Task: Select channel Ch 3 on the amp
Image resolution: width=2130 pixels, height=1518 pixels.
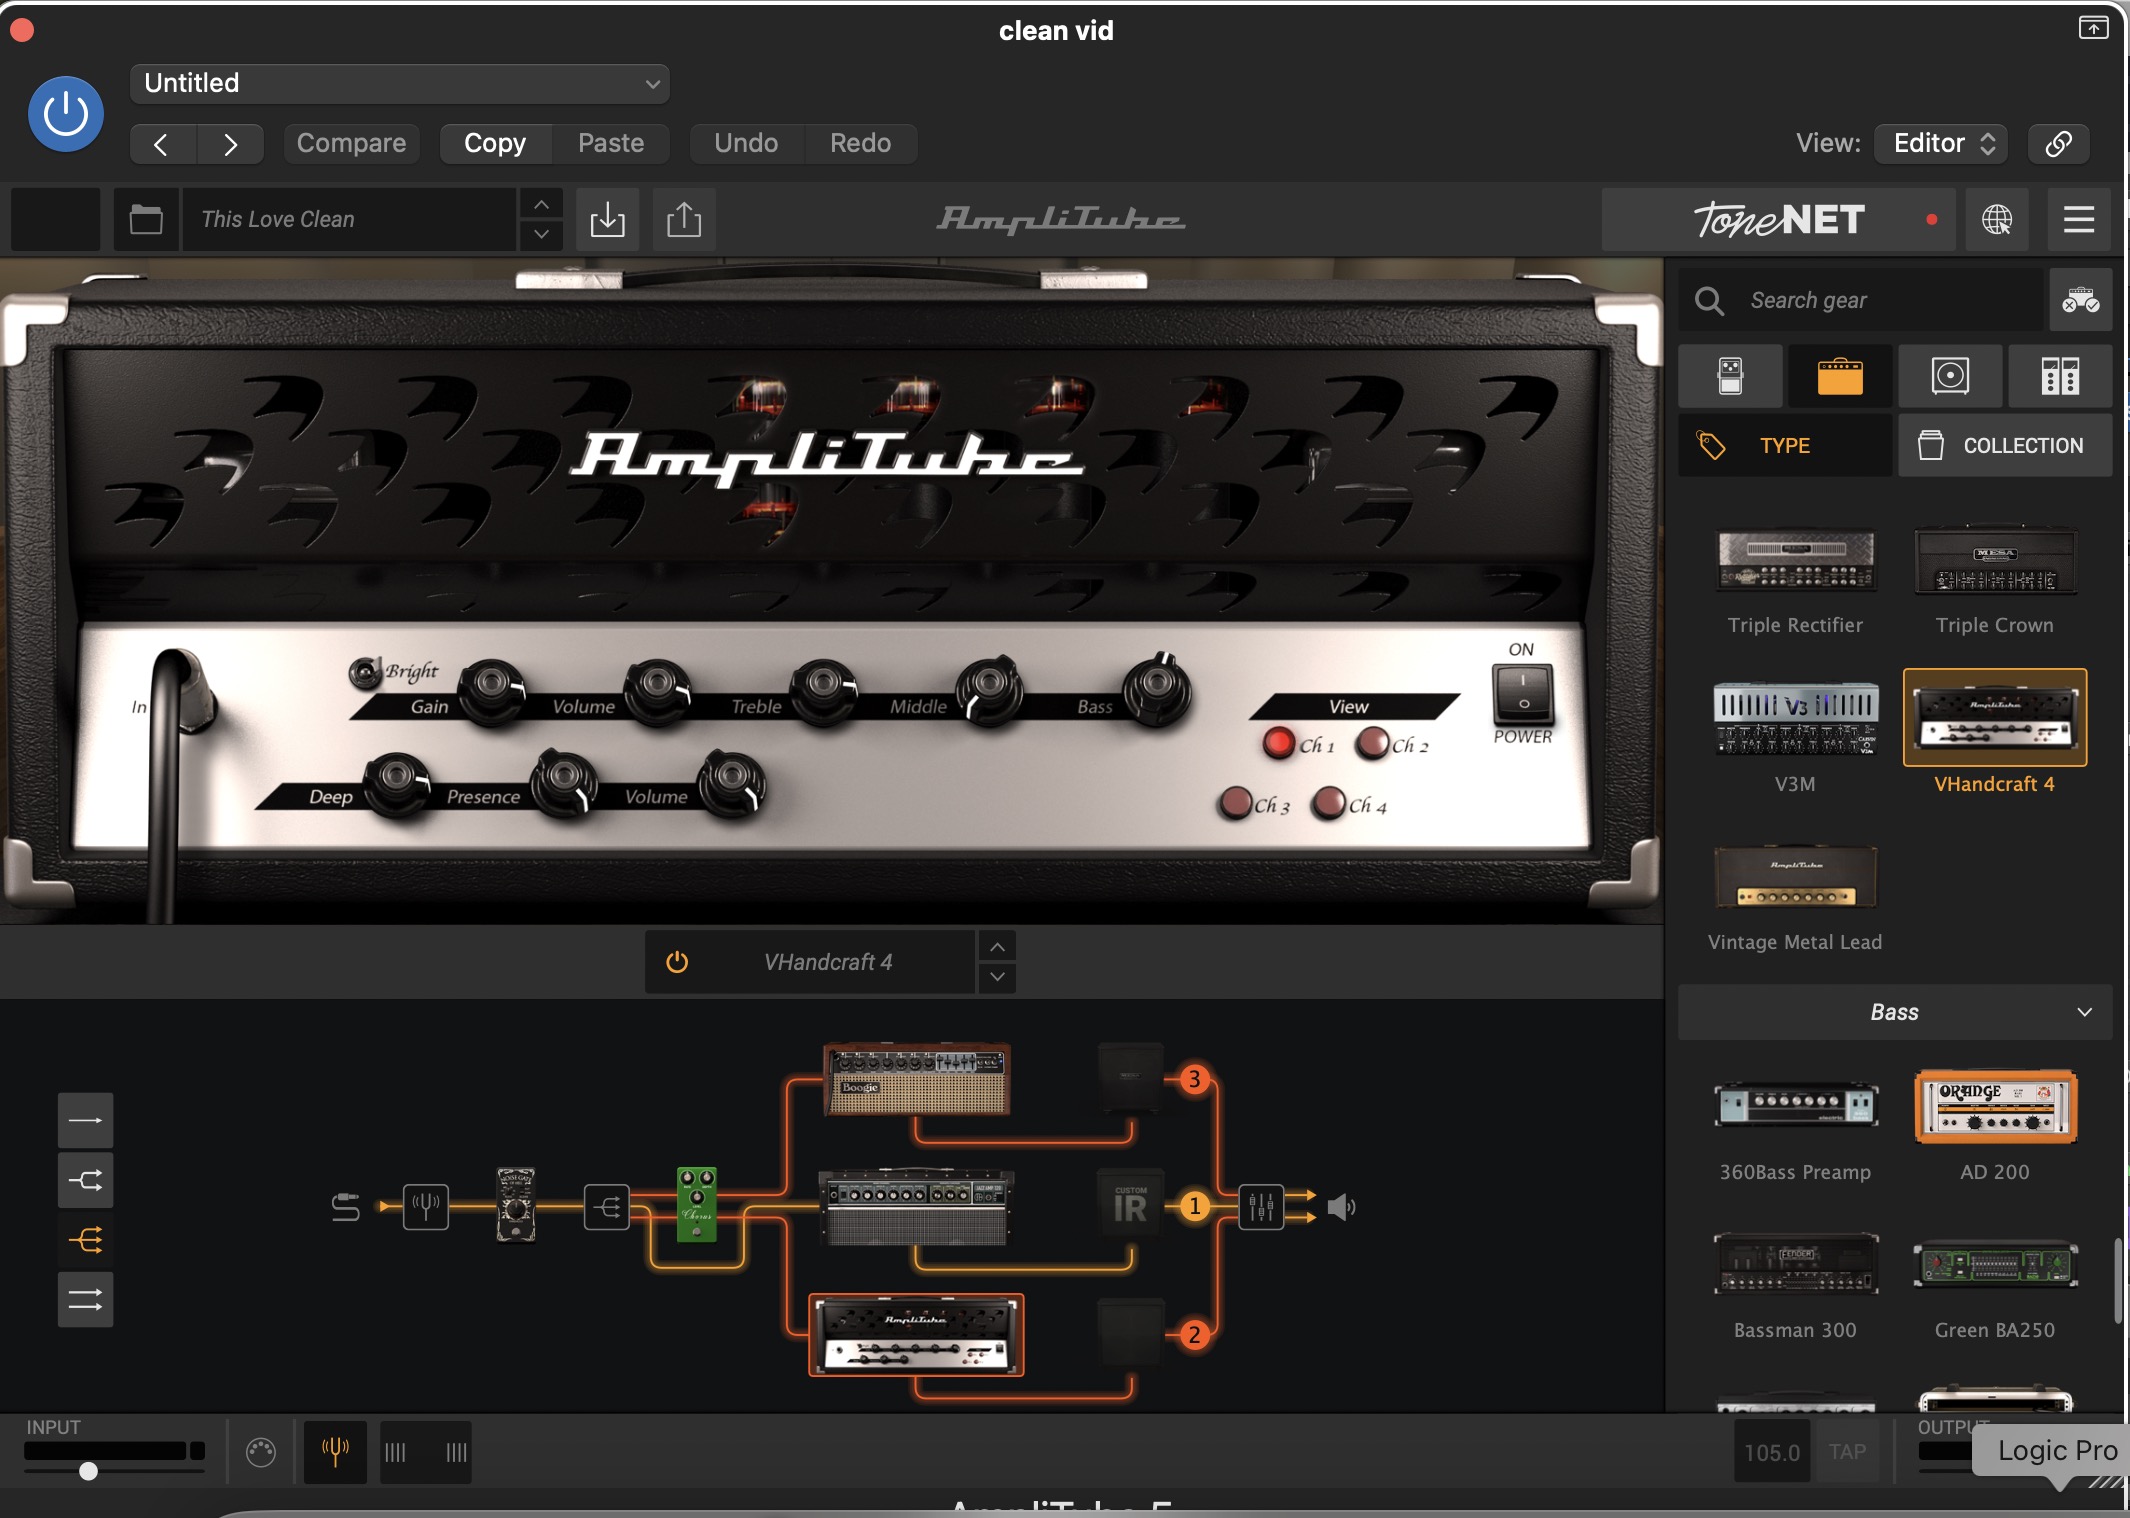Action: [x=1235, y=802]
